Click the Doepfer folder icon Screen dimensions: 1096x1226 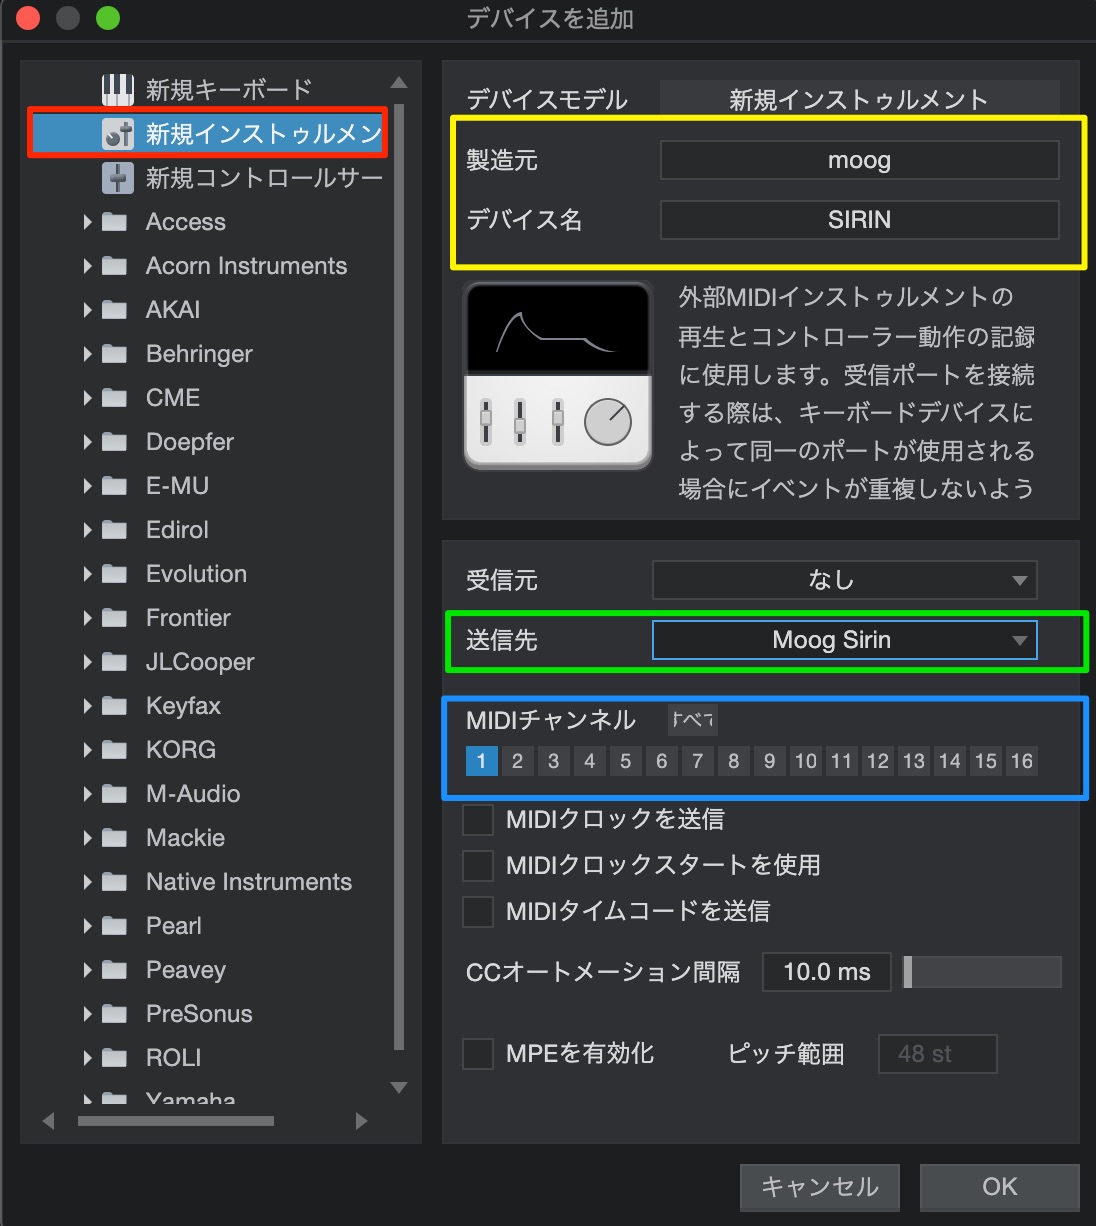coord(115,442)
